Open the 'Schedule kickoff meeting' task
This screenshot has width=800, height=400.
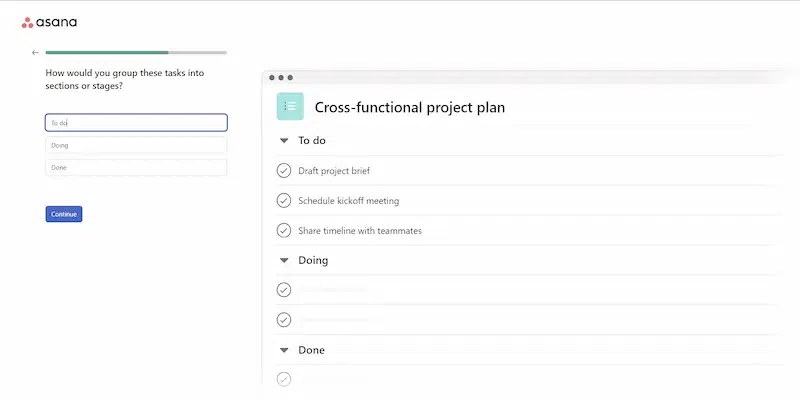point(348,201)
